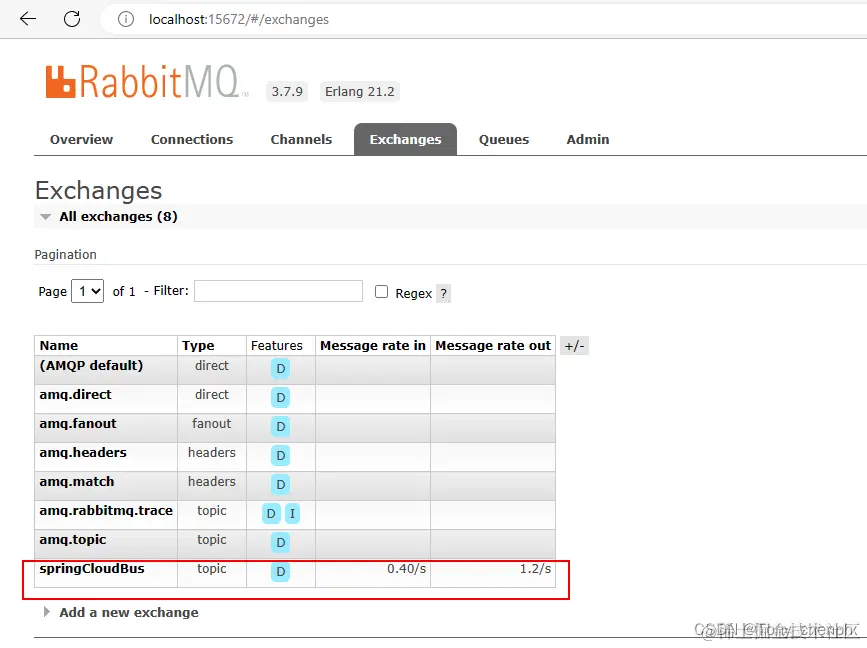Image resolution: width=867 pixels, height=648 pixels.
Task: Open the (AMQP default) exchange
Action: click(x=91, y=365)
